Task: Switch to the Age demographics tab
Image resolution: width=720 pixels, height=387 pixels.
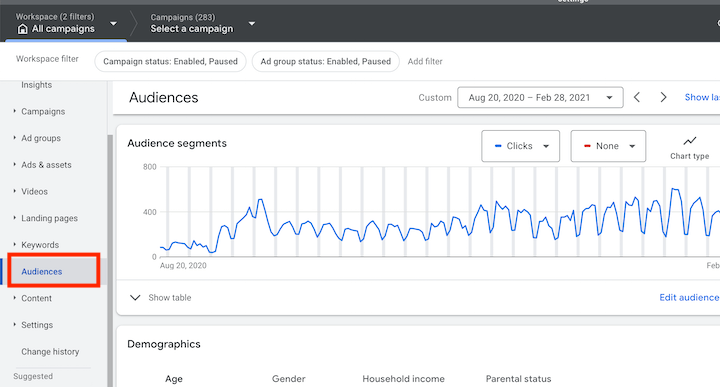Action: point(174,379)
